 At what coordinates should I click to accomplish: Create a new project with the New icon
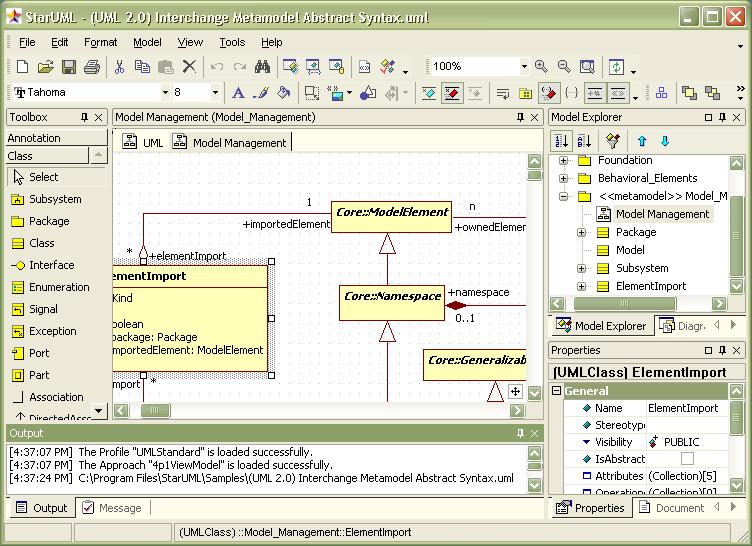click(x=22, y=67)
